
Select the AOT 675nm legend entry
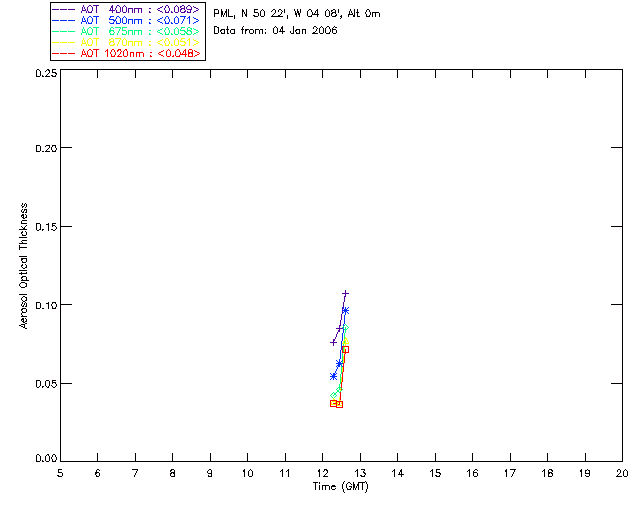[x=126, y=31]
